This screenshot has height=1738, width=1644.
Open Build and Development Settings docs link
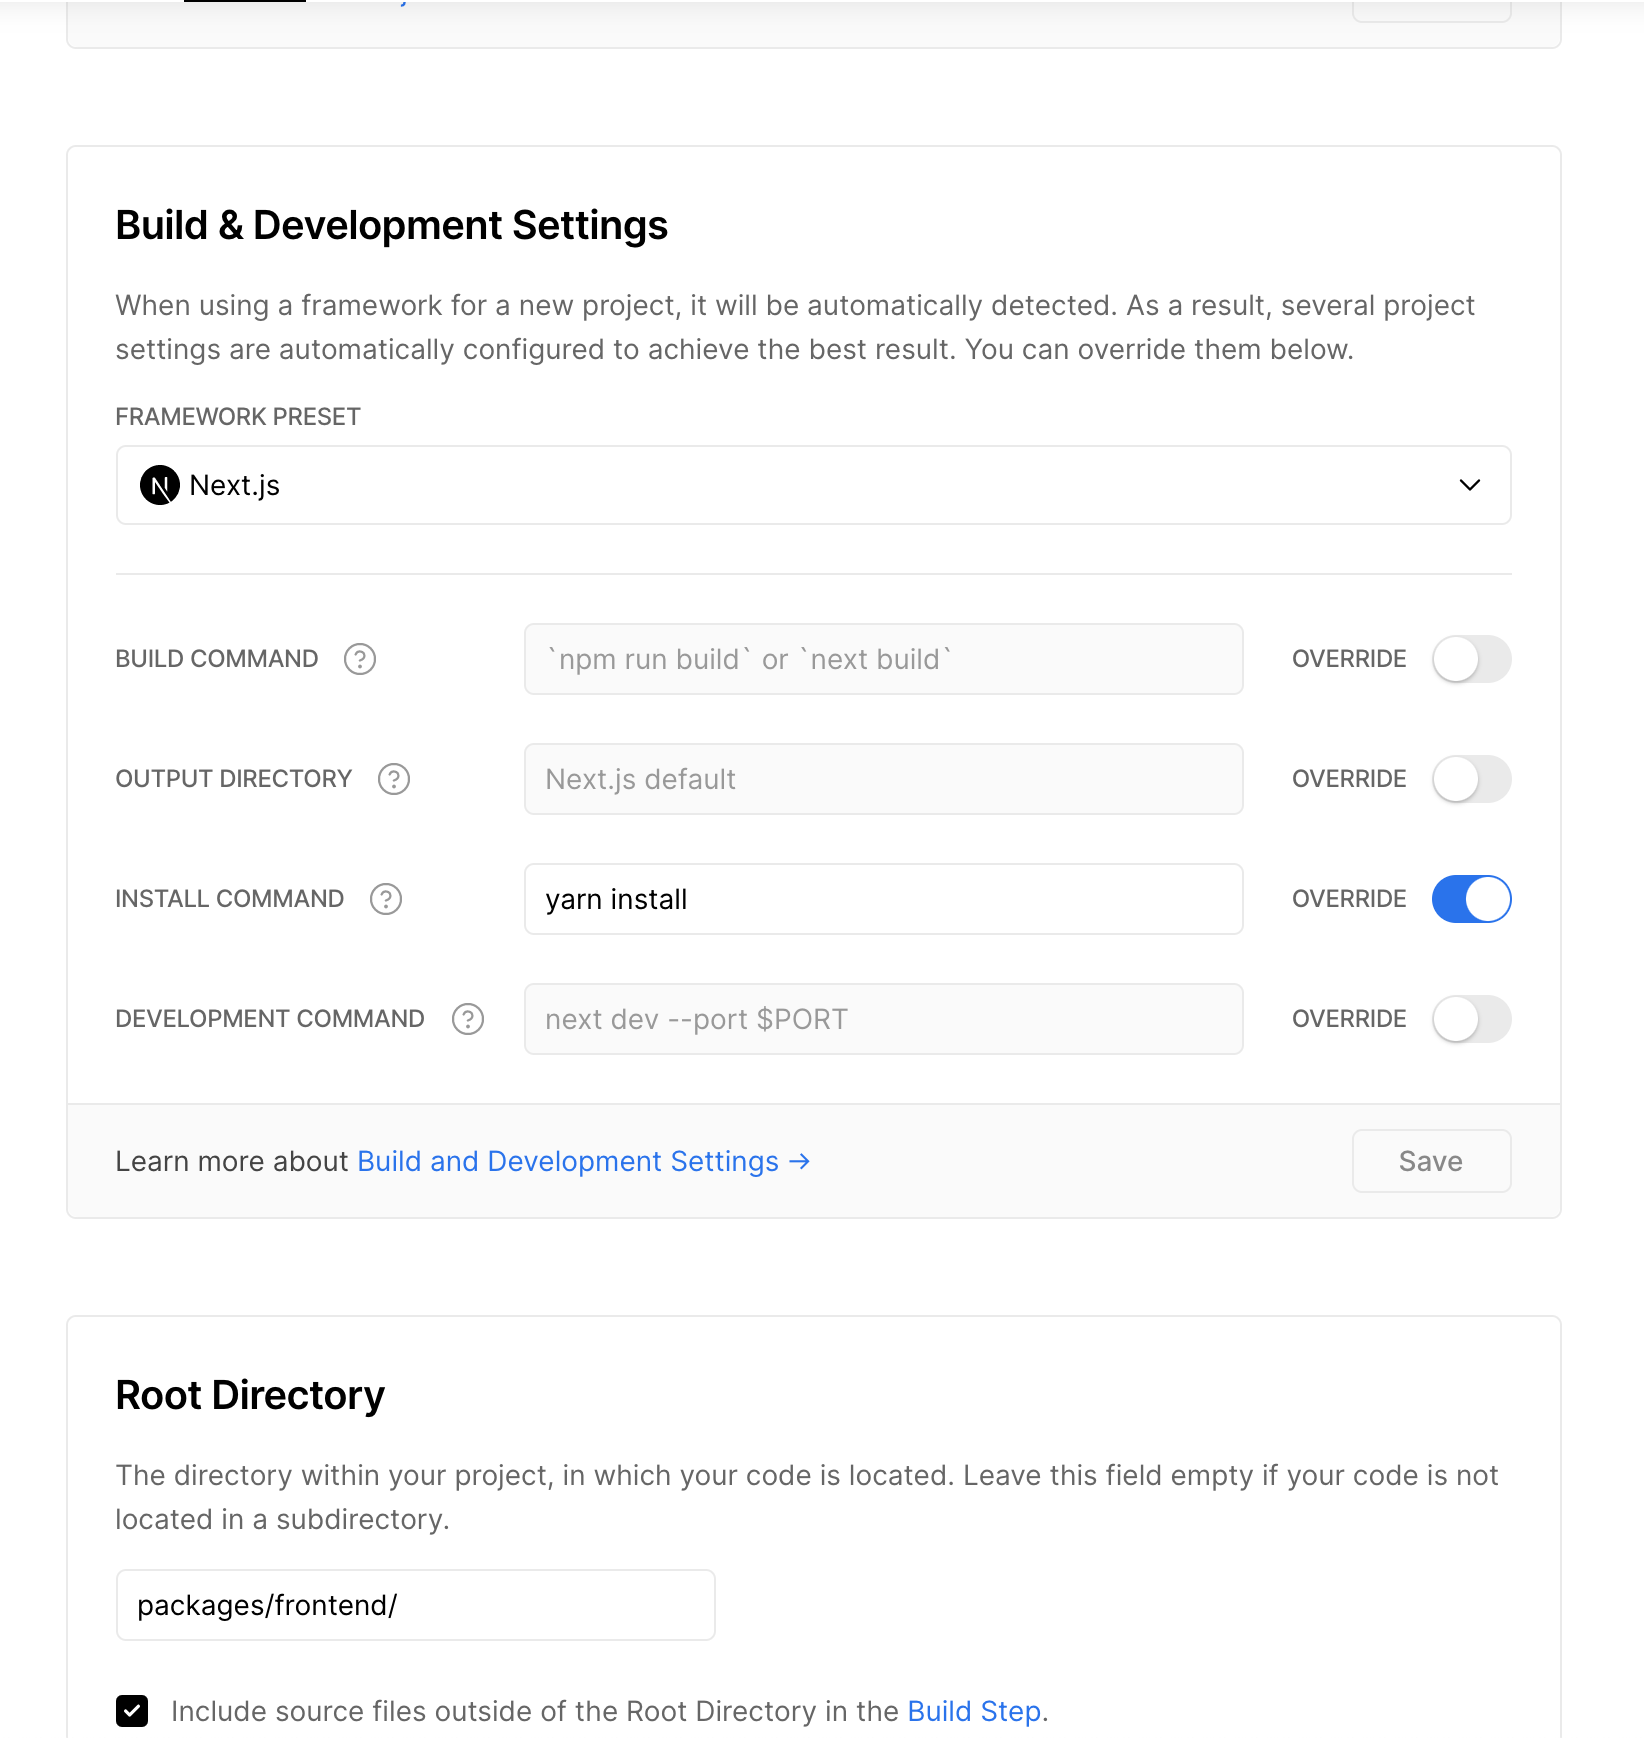583,1161
